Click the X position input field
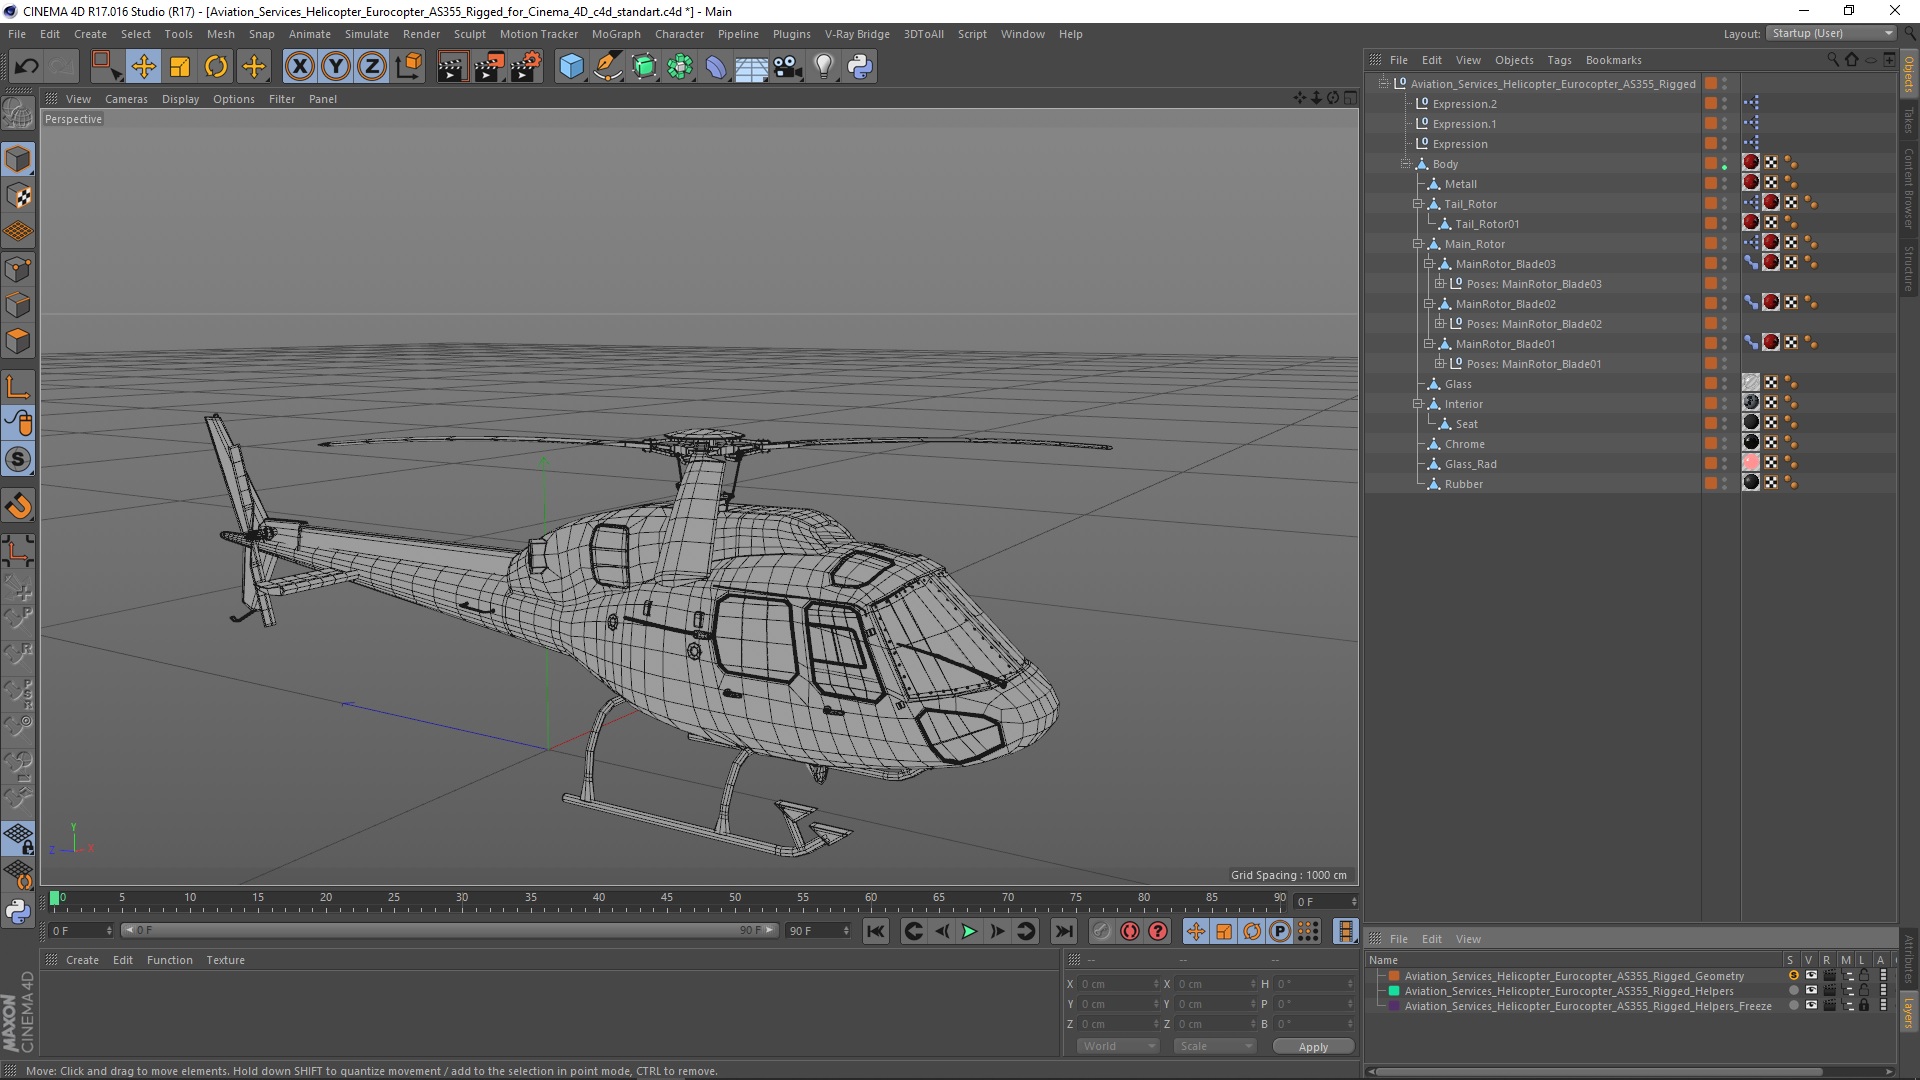Screen dimensions: 1920x1080 pyautogui.click(x=1119, y=984)
